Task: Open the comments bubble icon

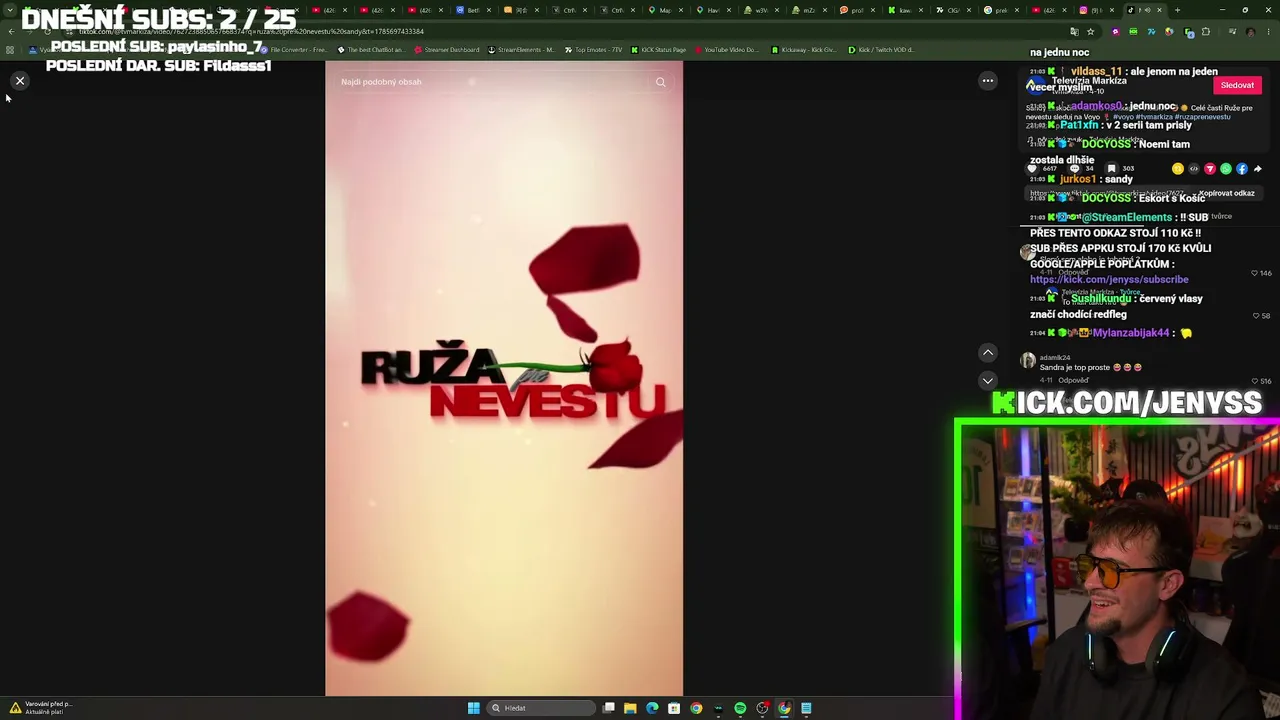Action: pos(1073,169)
